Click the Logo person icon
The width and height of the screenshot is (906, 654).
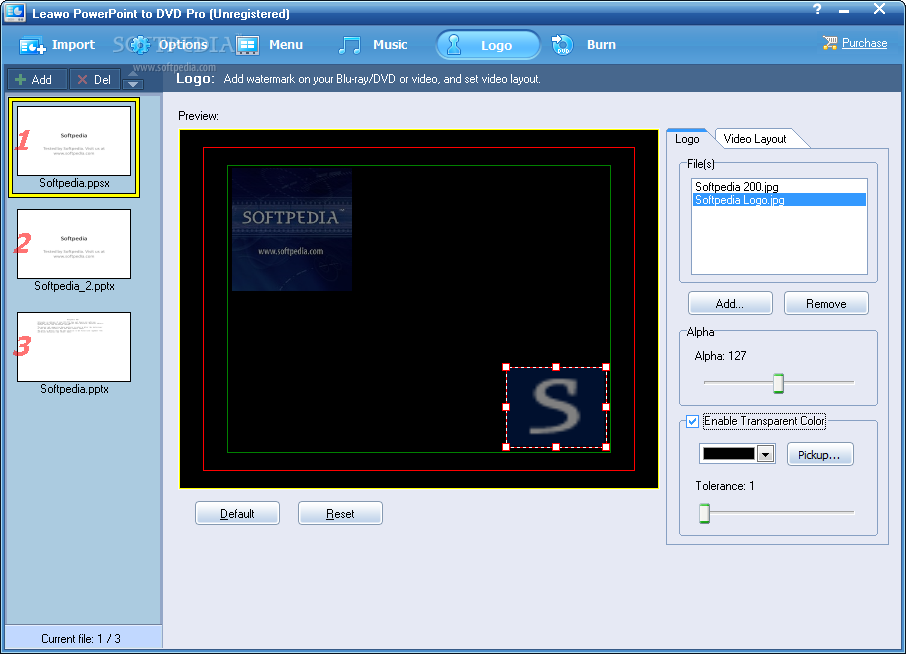pyautogui.click(x=454, y=45)
